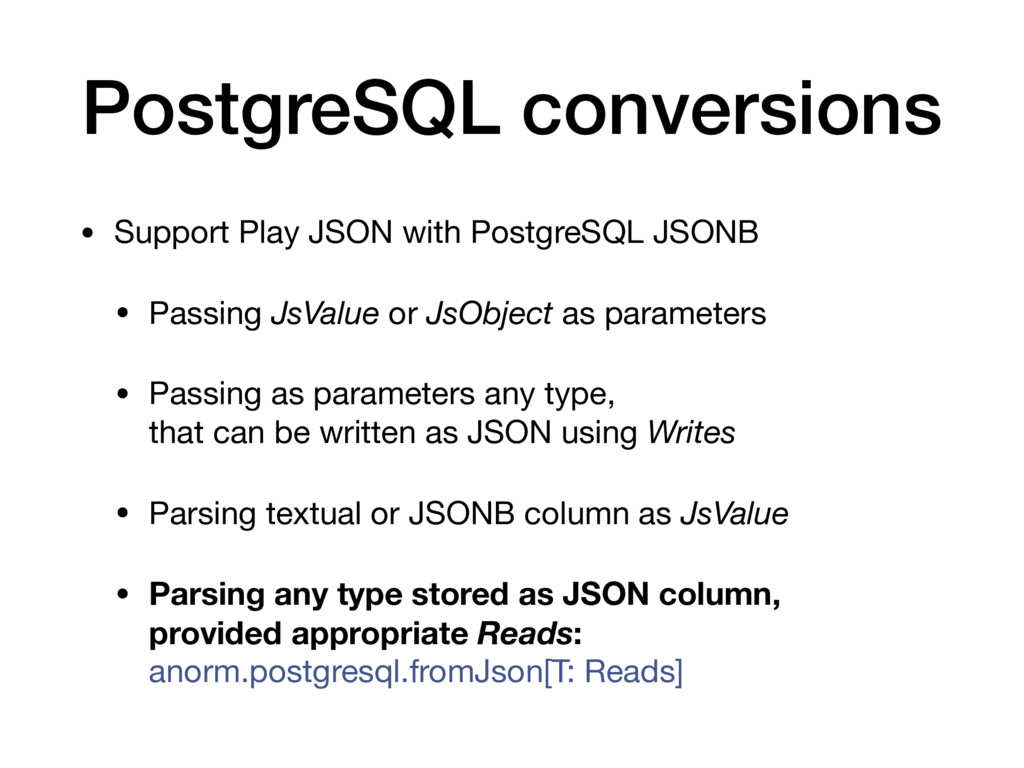
Task: Click the 'PostgreSQL conversions' slide title
Action: tap(512, 110)
